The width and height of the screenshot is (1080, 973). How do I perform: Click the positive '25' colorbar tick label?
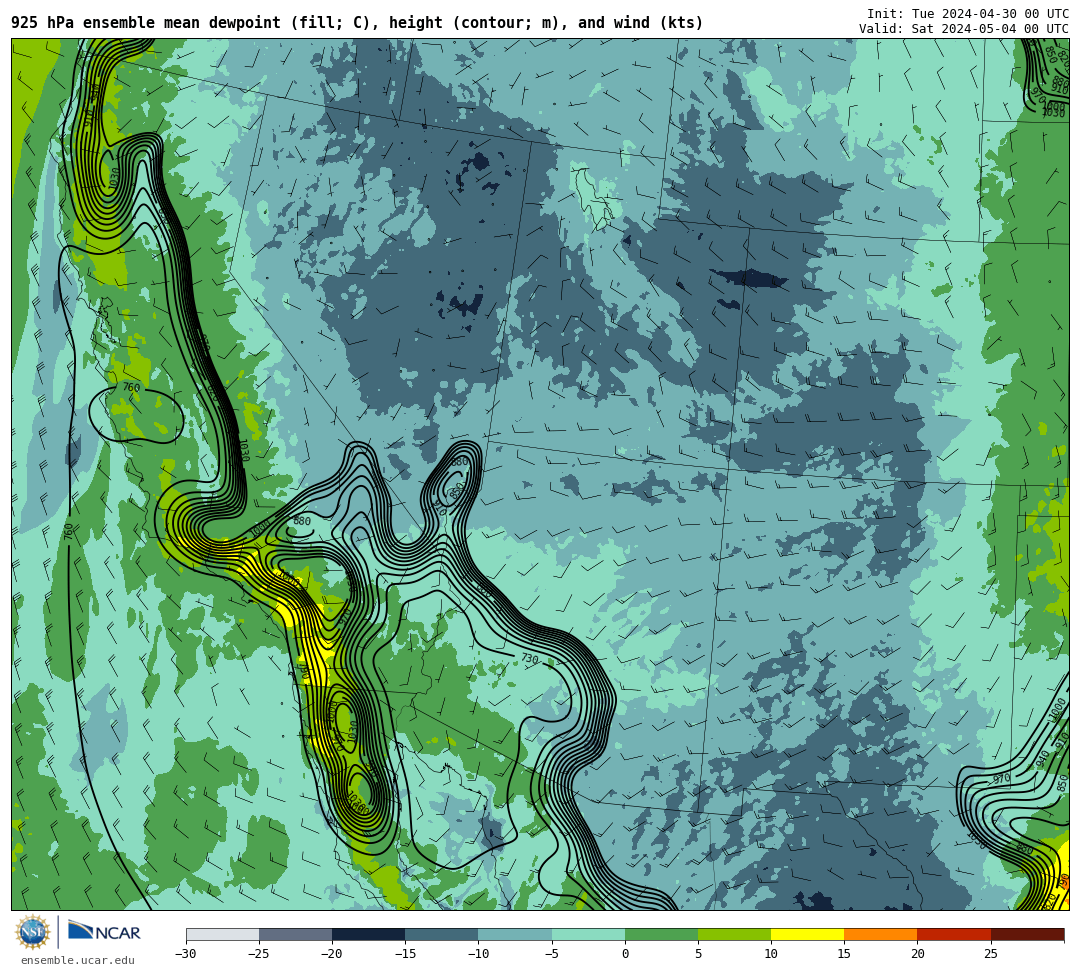click(x=990, y=954)
